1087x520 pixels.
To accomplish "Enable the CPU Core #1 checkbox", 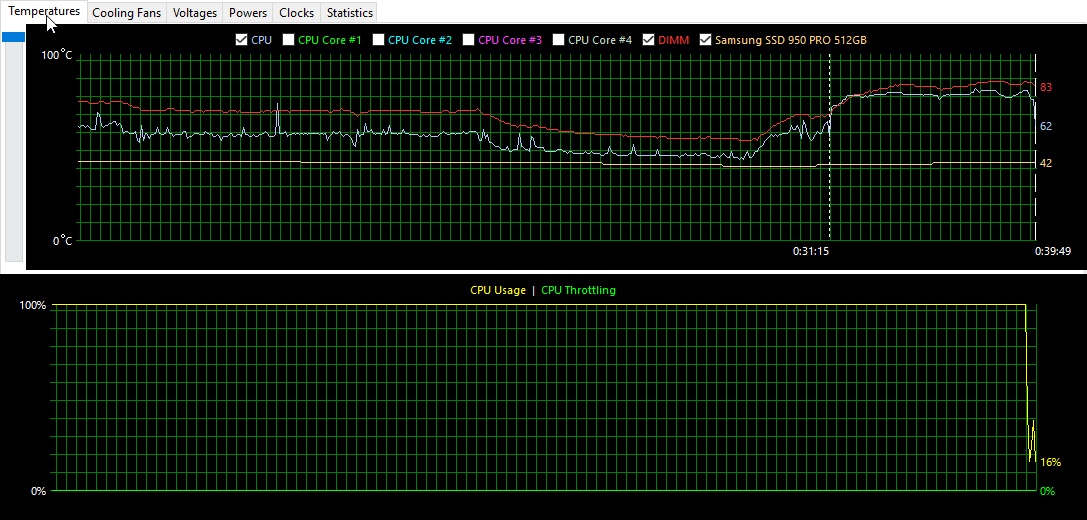I will tap(289, 40).
